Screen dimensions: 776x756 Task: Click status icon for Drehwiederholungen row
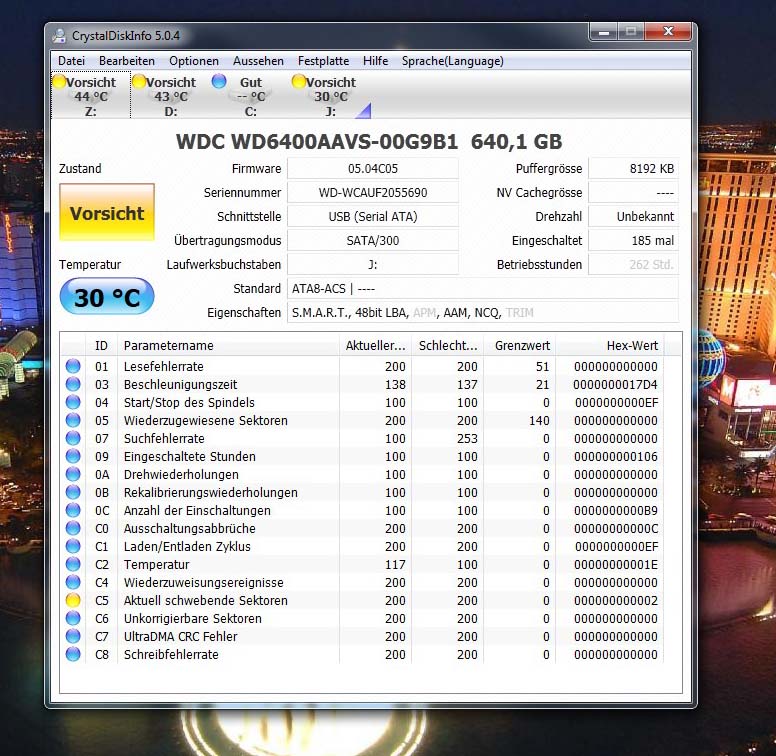tap(73, 474)
